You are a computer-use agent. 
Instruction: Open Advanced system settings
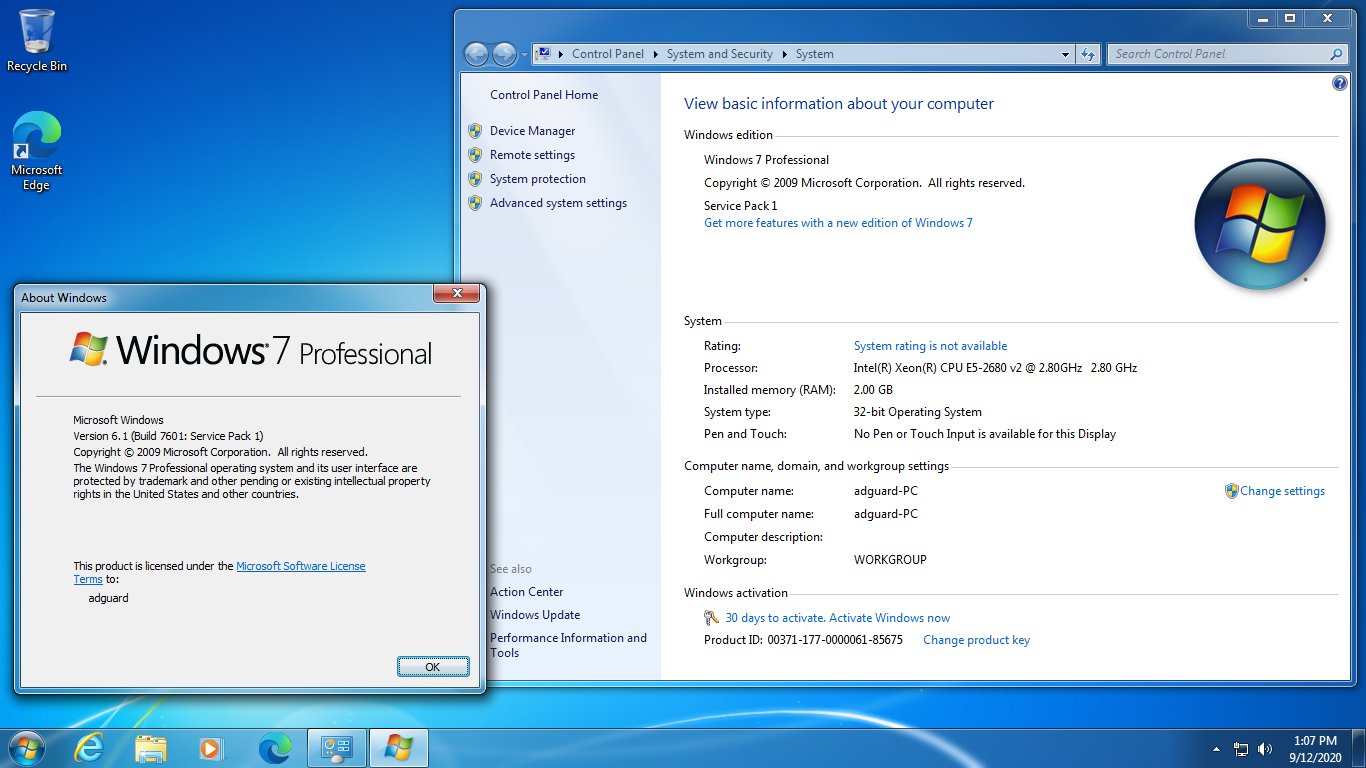[558, 203]
